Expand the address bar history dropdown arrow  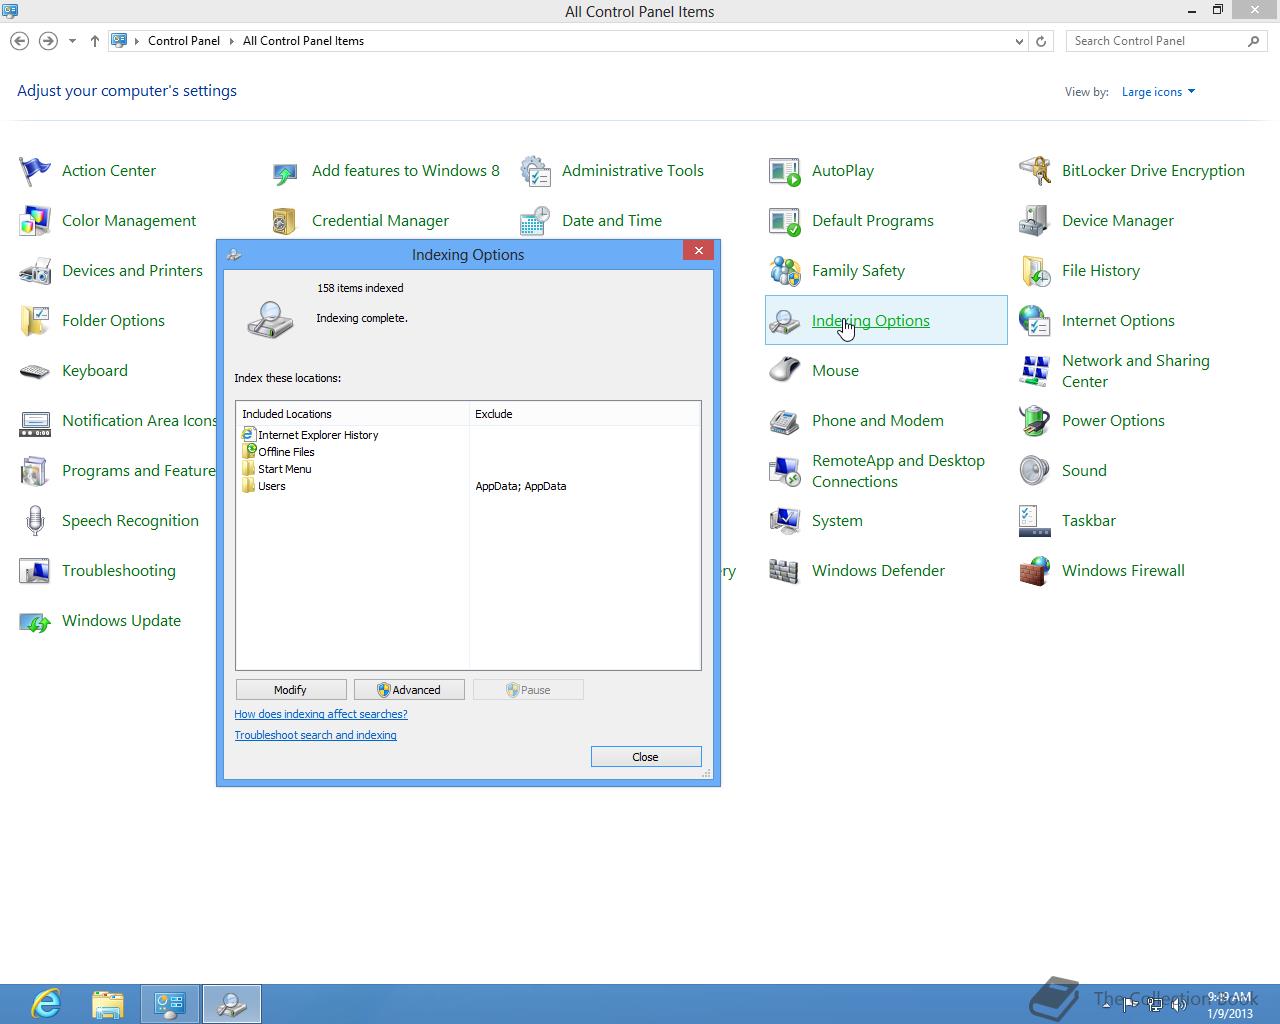tap(1019, 41)
